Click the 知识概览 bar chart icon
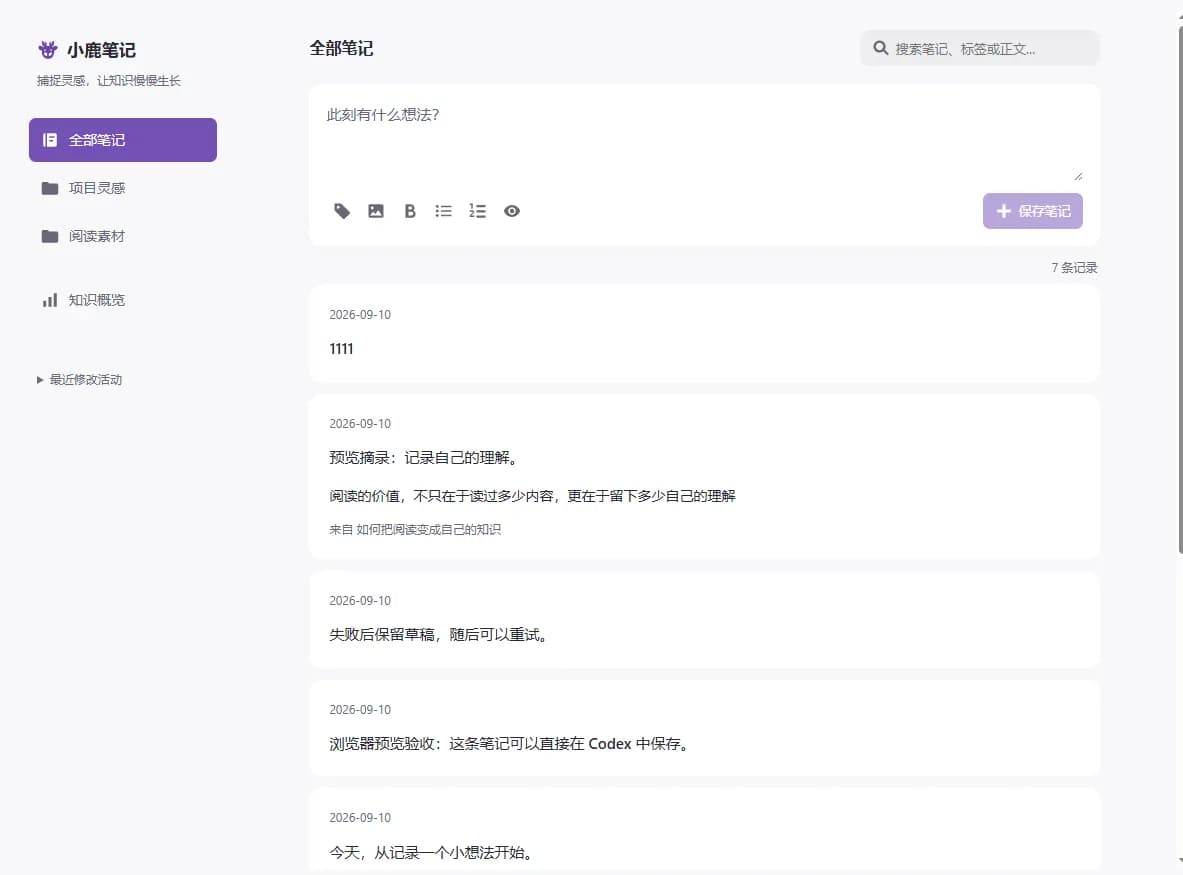This screenshot has width=1183, height=875. 50,300
